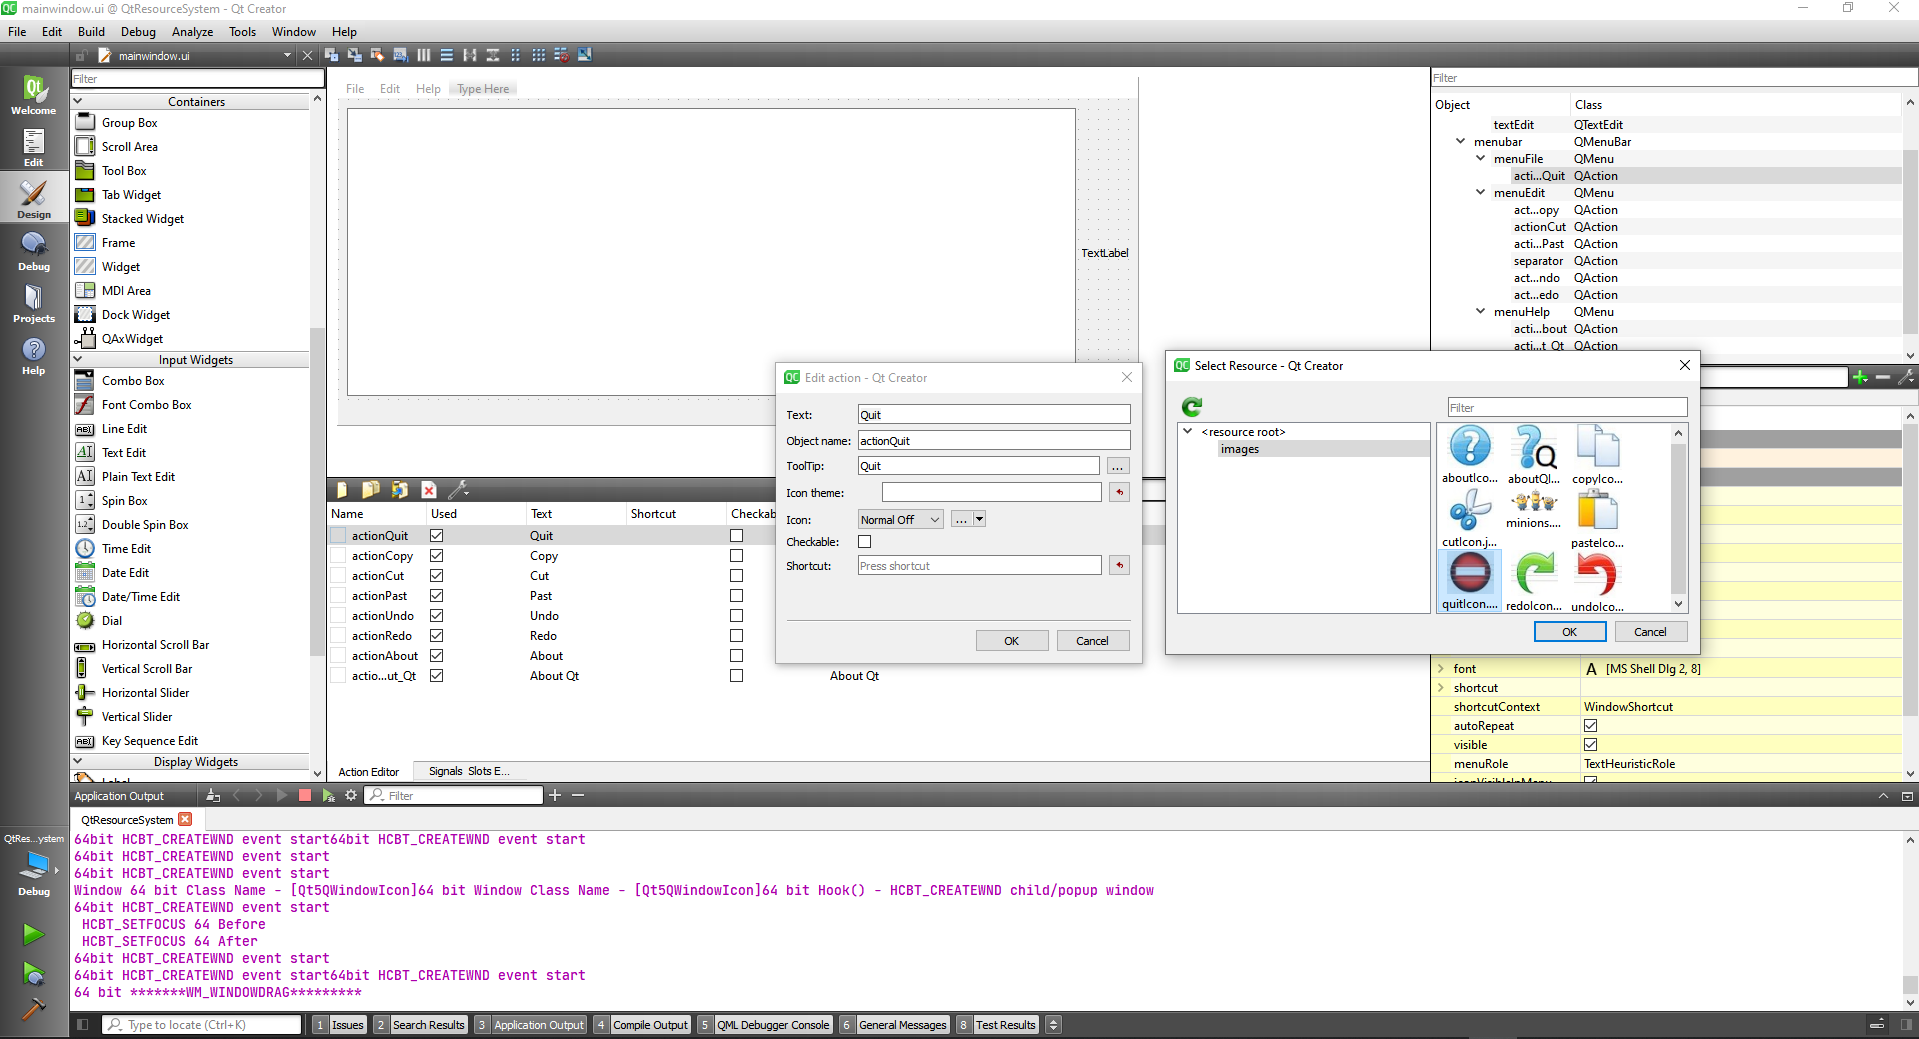Screen dimensions: 1919x1039
Task: Click the green plus icon in property editor
Action: pyautogui.click(x=1860, y=377)
